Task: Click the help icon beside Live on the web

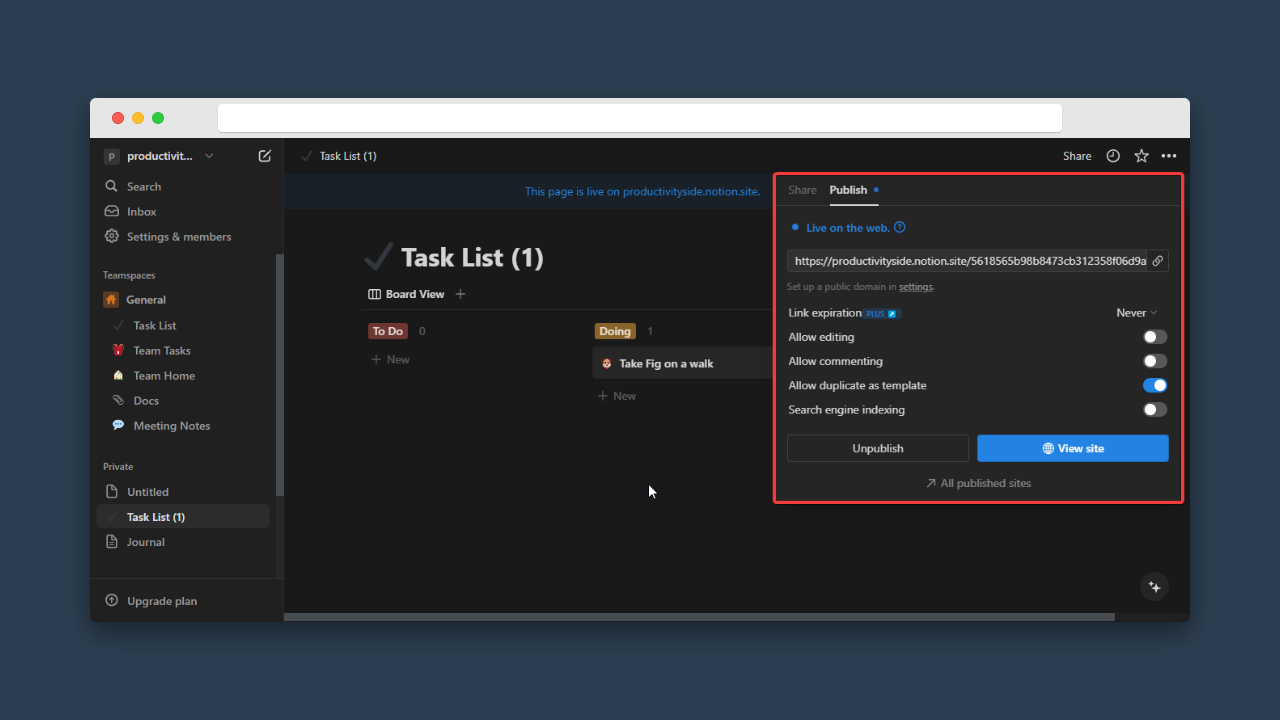Action: 899,228
